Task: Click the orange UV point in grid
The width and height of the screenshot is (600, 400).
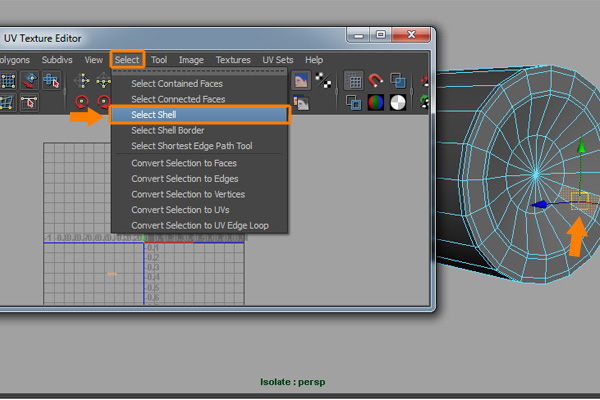Action: click(112, 274)
